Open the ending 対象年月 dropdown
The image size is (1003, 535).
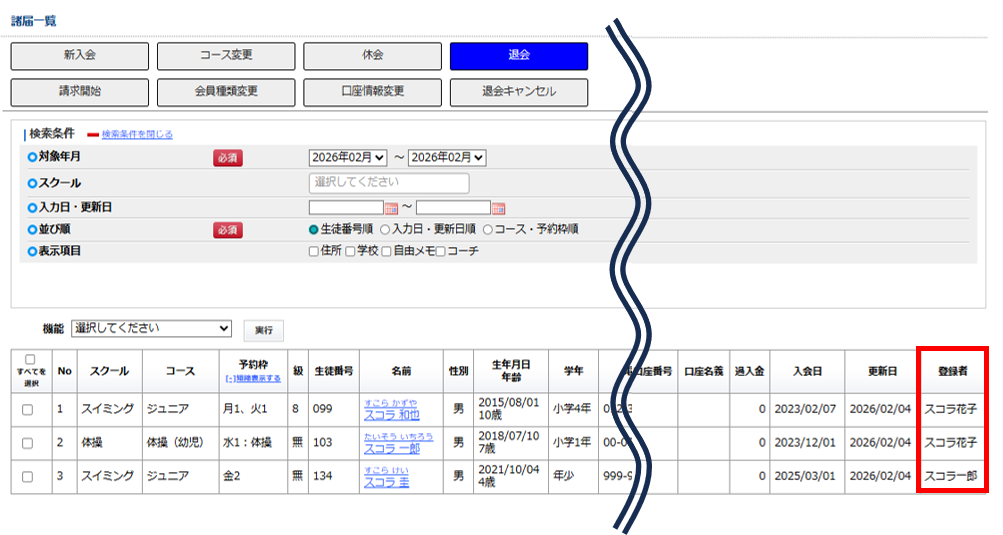pyautogui.click(x=446, y=158)
